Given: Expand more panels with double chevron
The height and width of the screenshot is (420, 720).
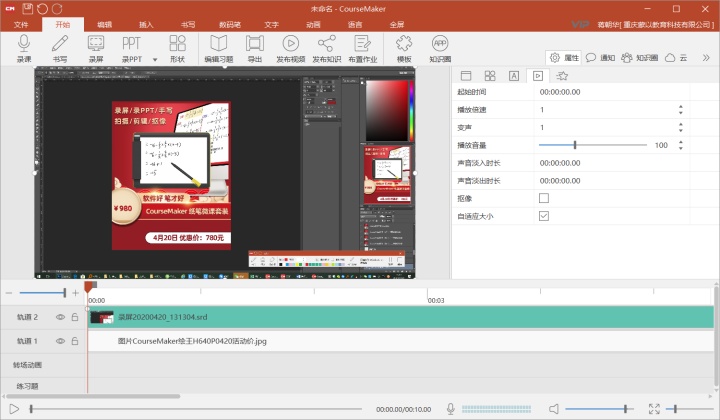Looking at the screenshot, I should [706, 58].
